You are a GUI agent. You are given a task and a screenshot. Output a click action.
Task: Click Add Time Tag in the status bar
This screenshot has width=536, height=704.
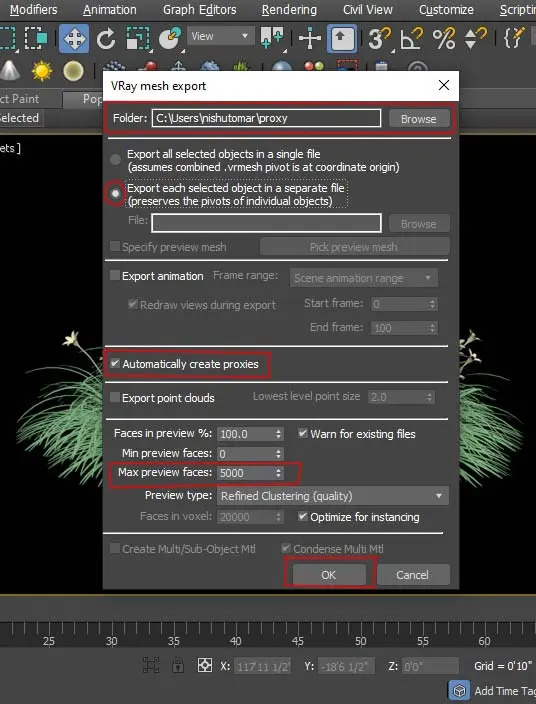505,691
